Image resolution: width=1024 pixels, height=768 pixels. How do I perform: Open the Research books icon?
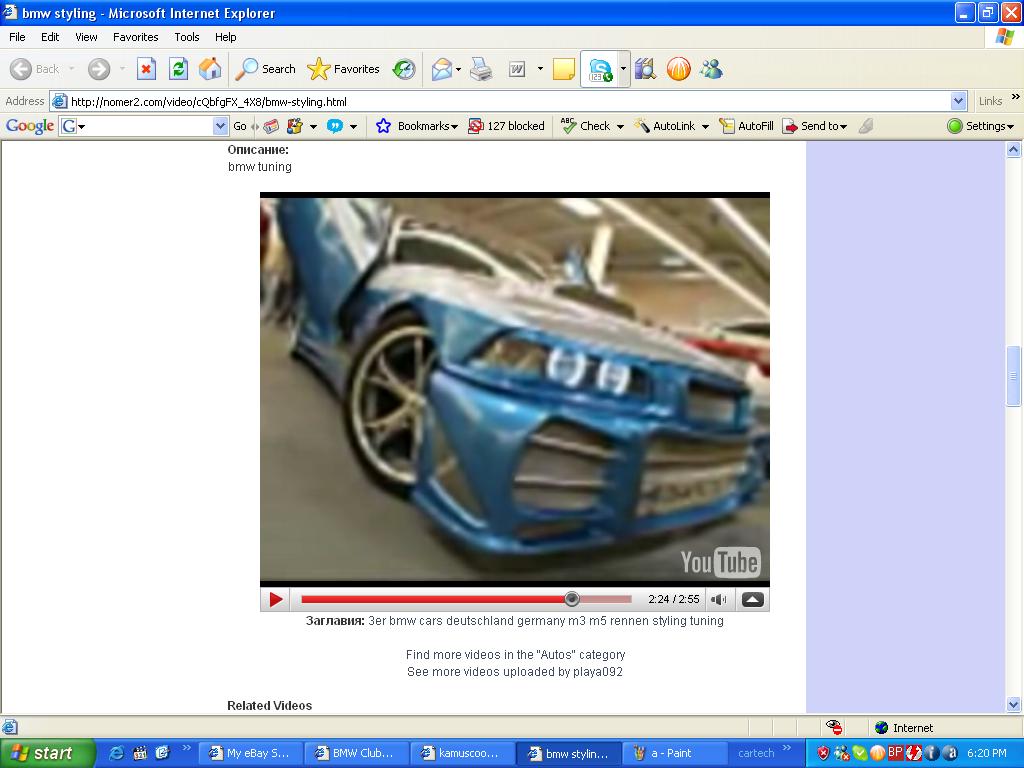coord(645,69)
